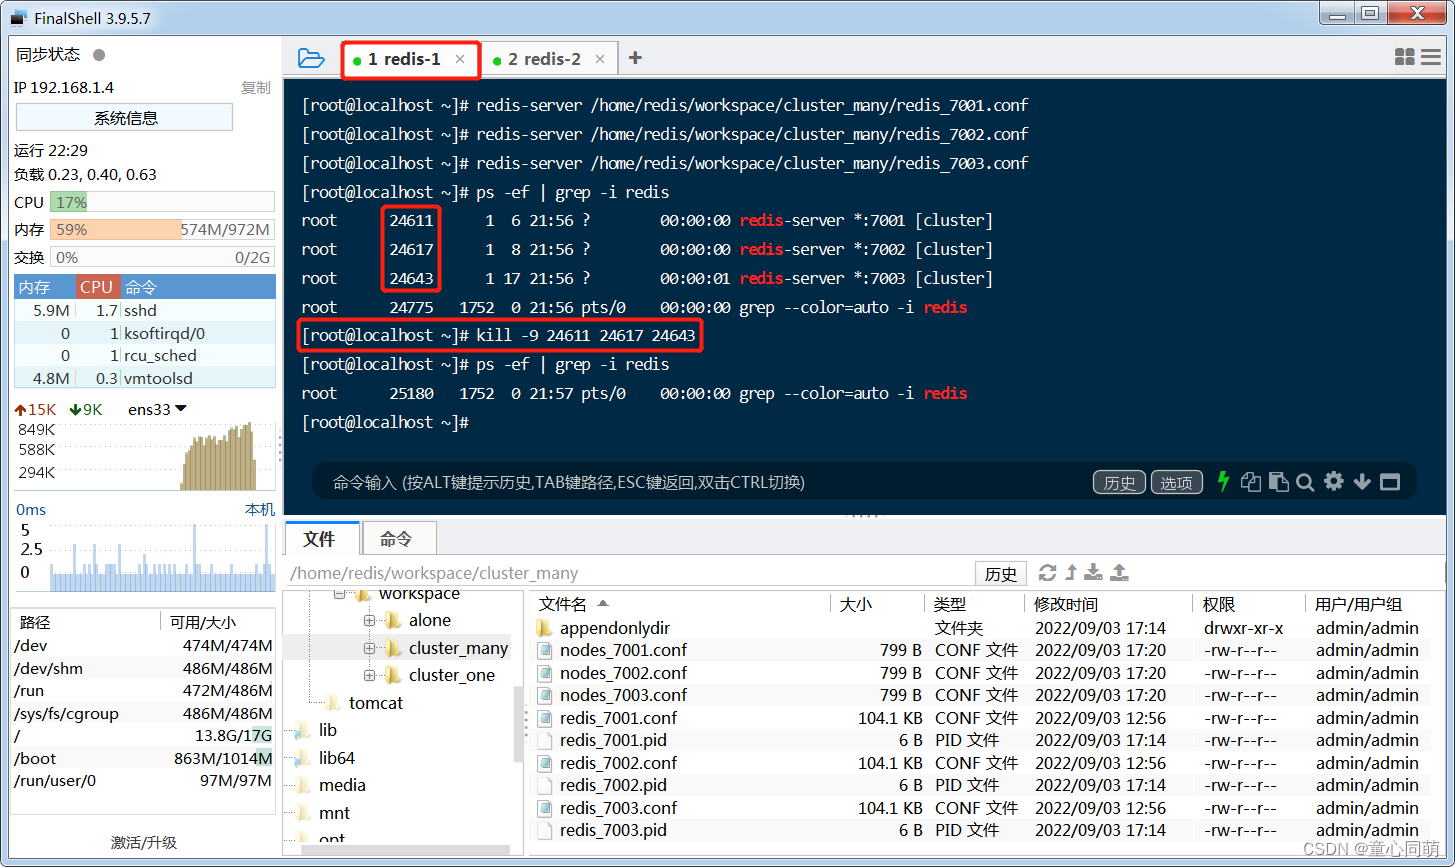Click the redis_7001.pid file icon
Image resolution: width=1455 pixels, height=867 pixels.
coord(544,740)
